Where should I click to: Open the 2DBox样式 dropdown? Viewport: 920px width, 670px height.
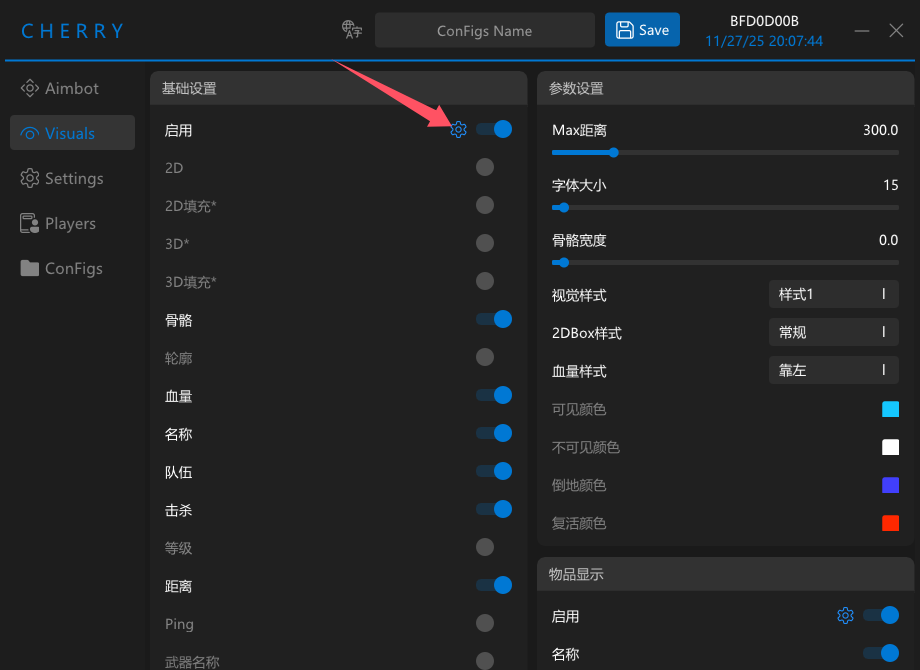[x=834, y=332]
